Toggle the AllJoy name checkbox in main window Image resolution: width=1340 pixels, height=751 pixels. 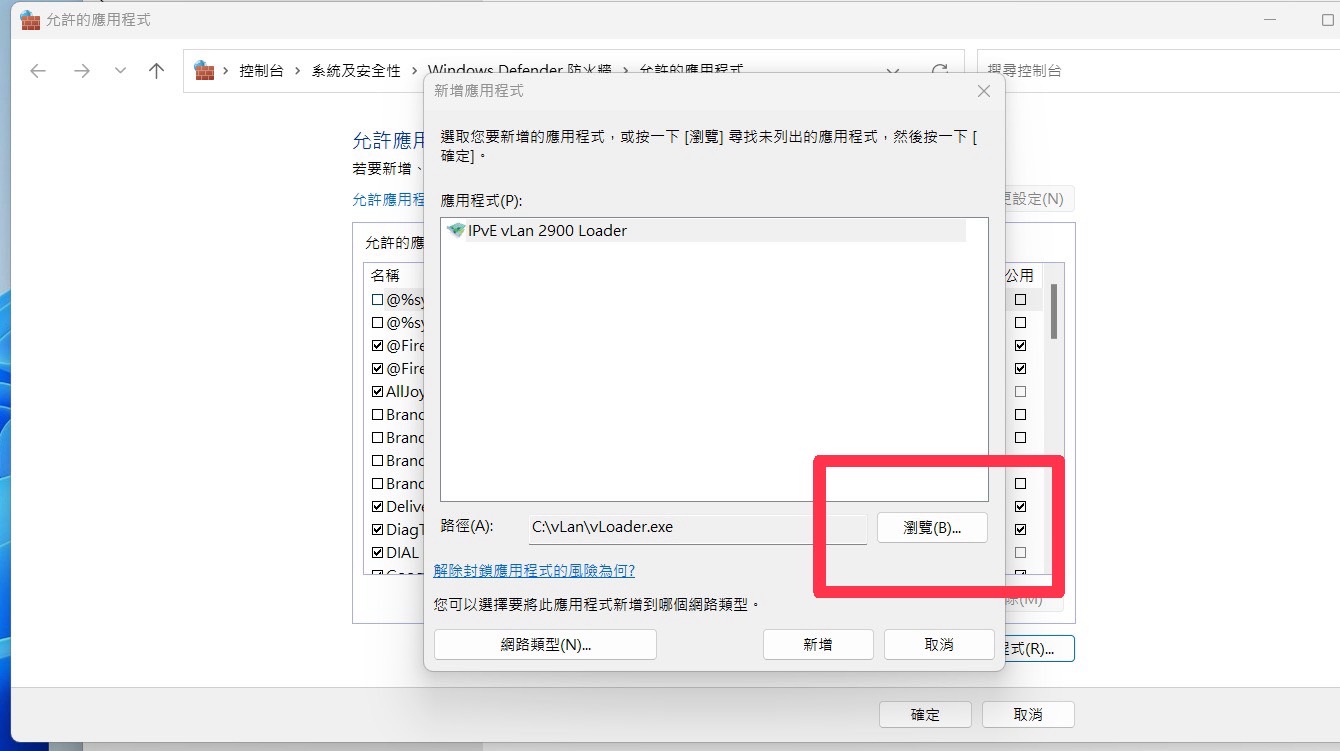(377, 392)
